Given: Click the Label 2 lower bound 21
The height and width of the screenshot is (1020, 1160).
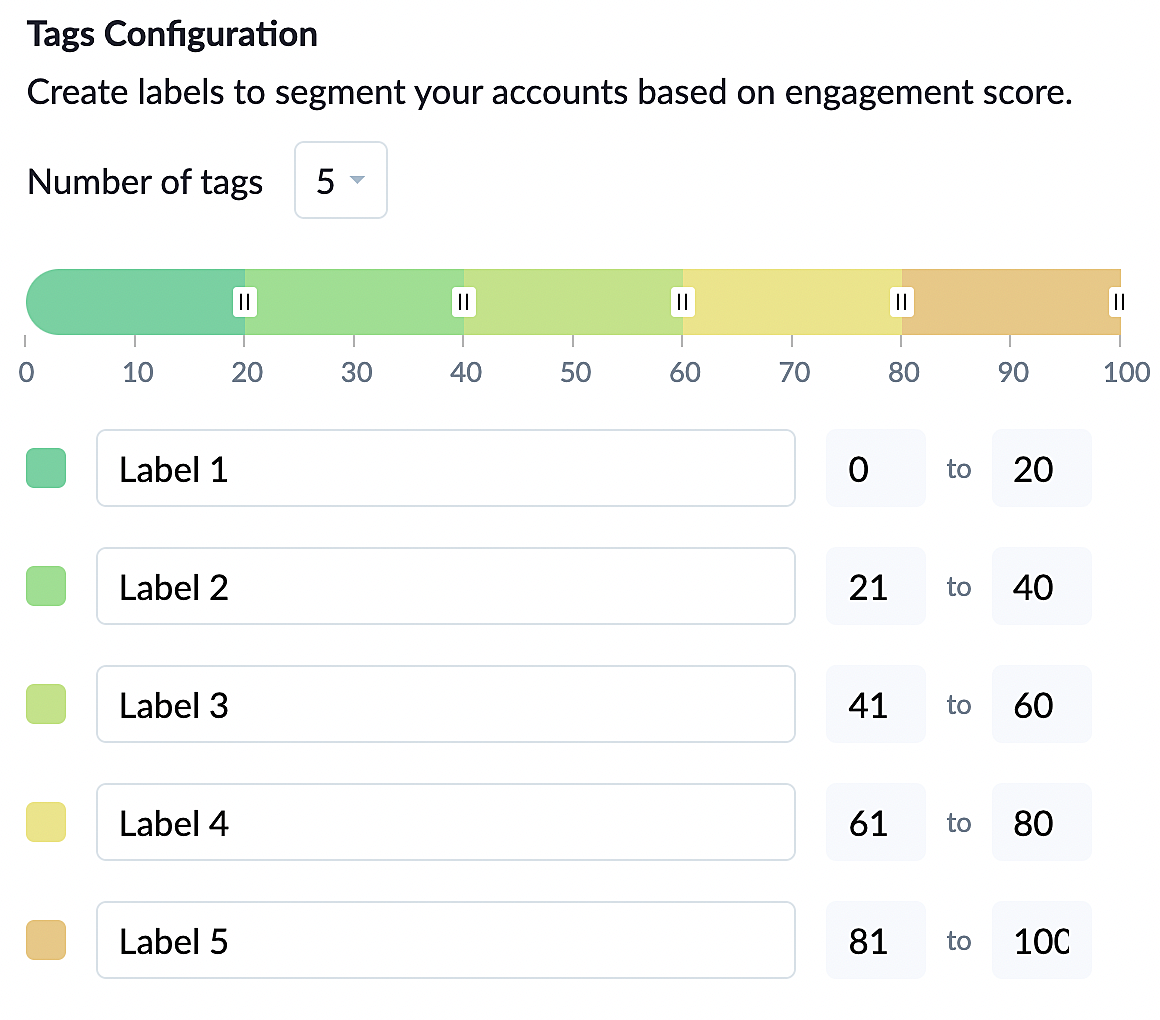Looking at the screenshot, I should (x=875, y=586).
